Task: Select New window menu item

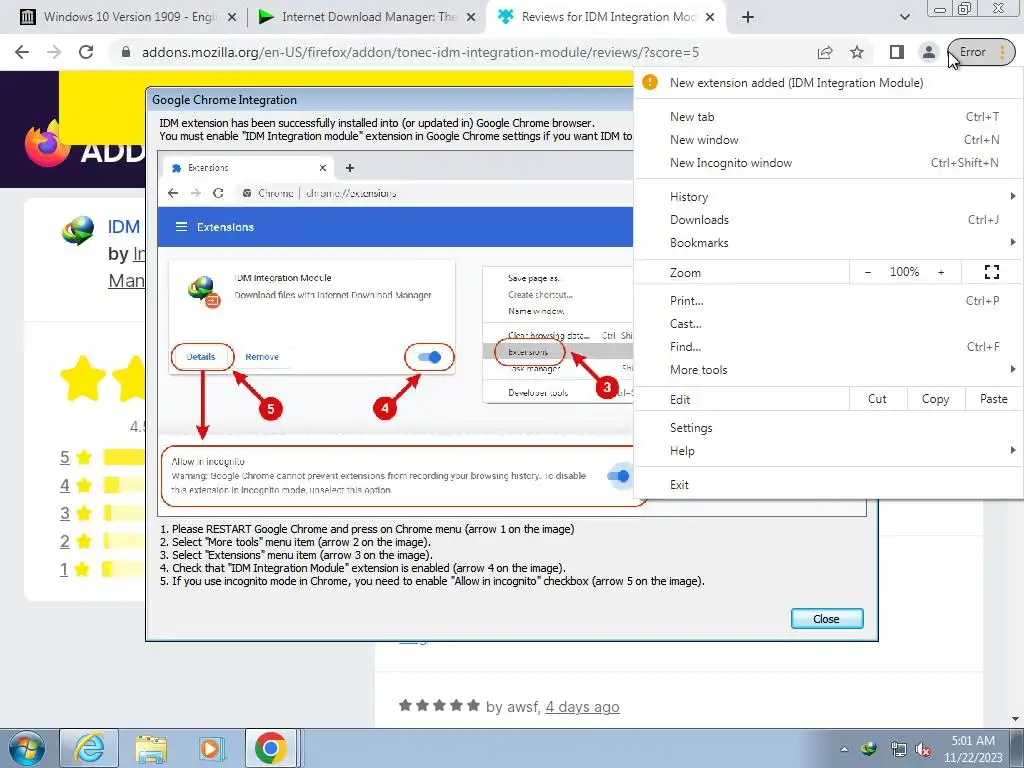Action: [828, 140]
